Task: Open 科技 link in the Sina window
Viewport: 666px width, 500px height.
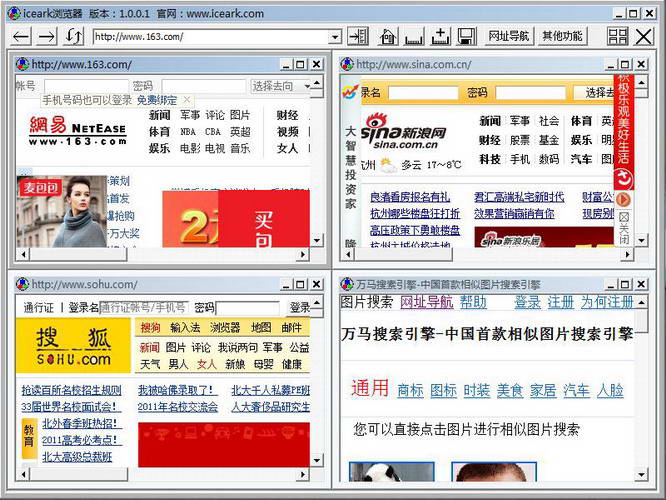Action: click(x=490, y=160)
